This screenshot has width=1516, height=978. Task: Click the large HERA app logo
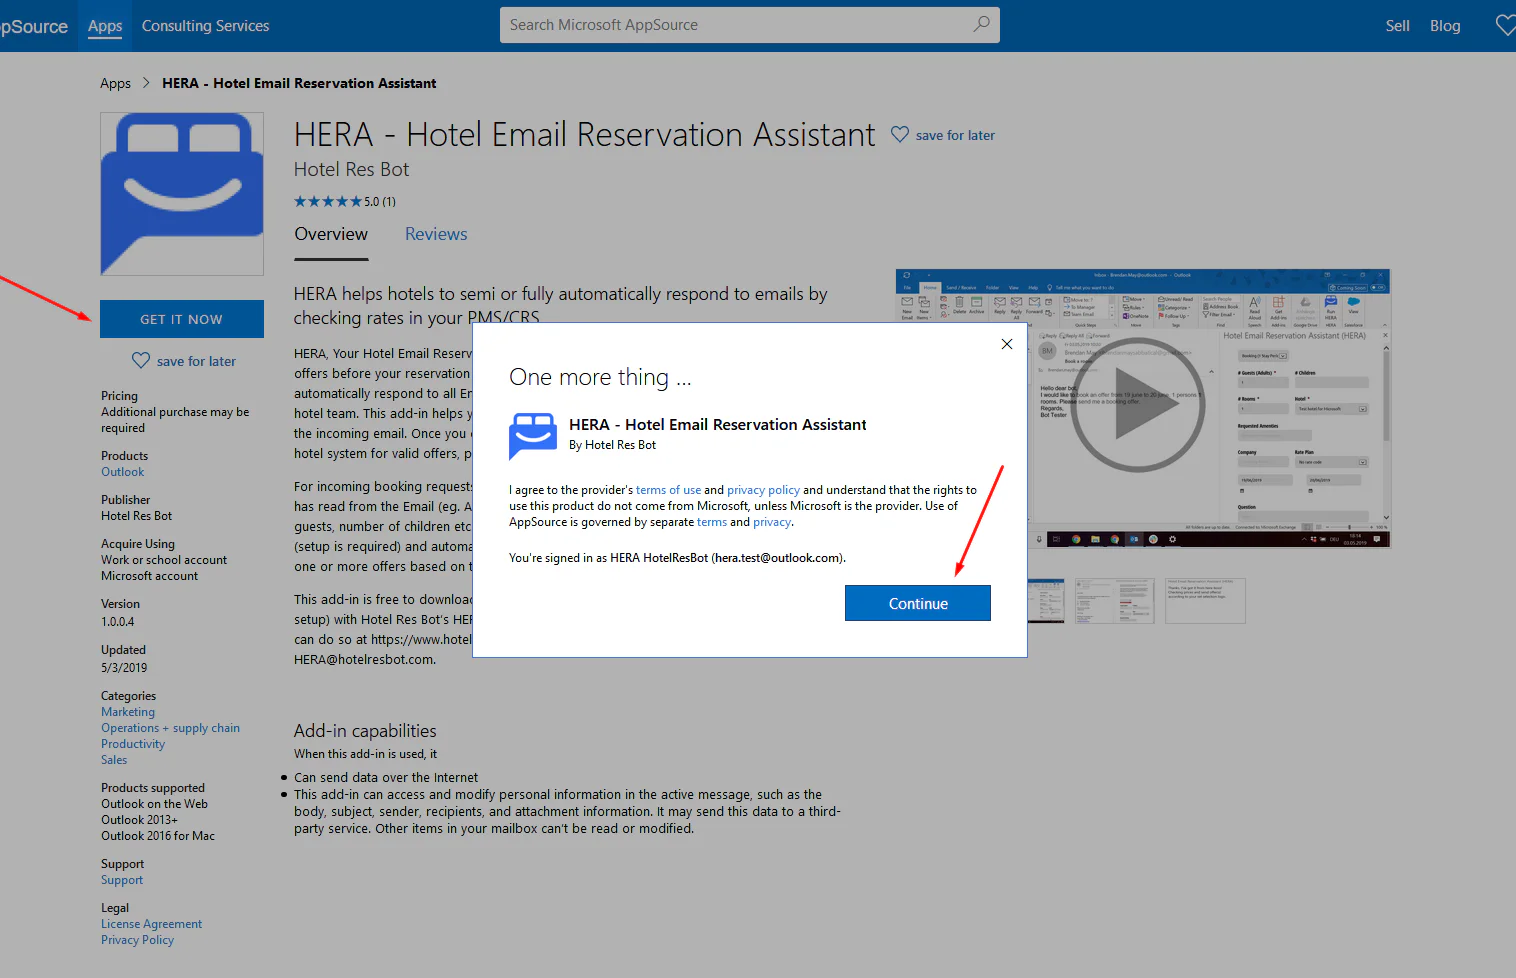[182, 194]
